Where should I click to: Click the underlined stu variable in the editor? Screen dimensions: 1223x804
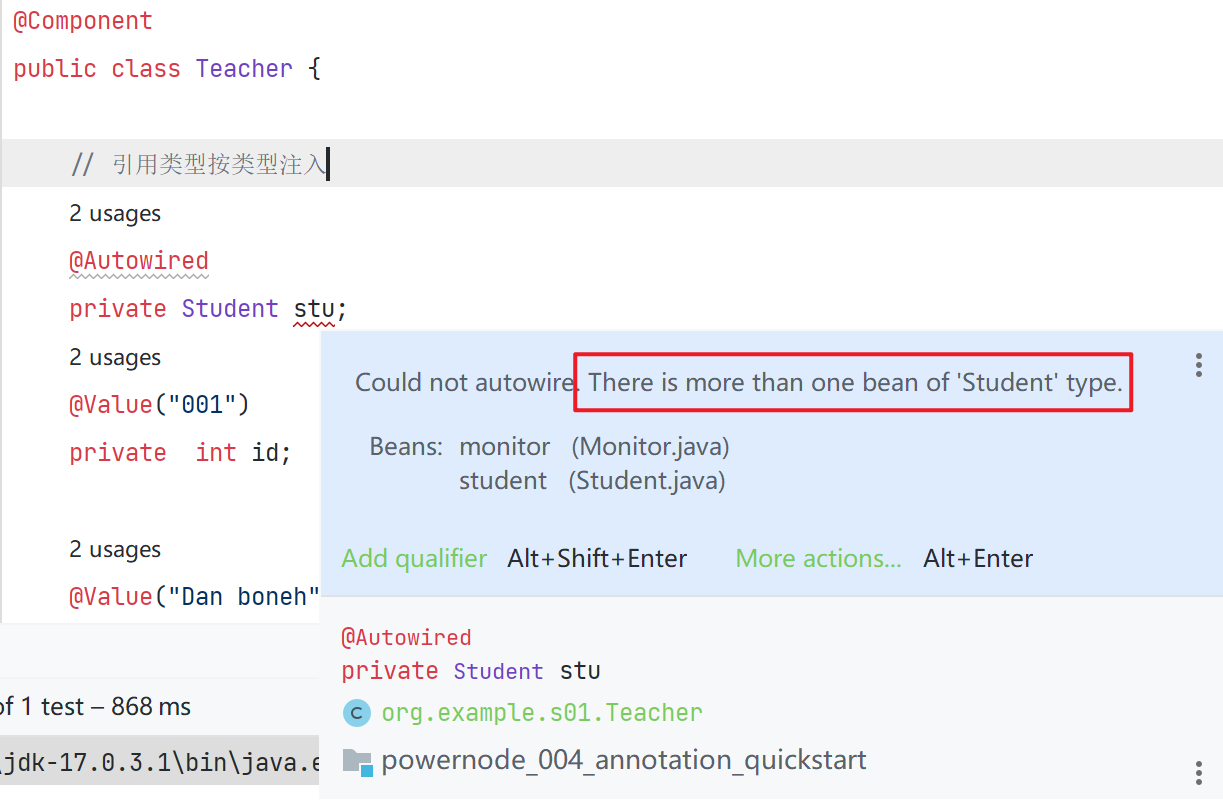[314, 309]
